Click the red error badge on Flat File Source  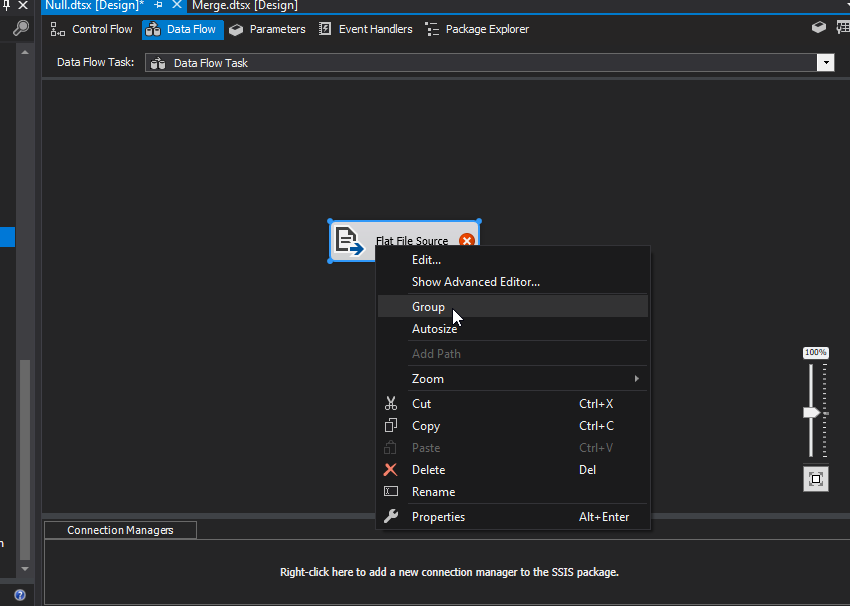[x=466, y=240]
